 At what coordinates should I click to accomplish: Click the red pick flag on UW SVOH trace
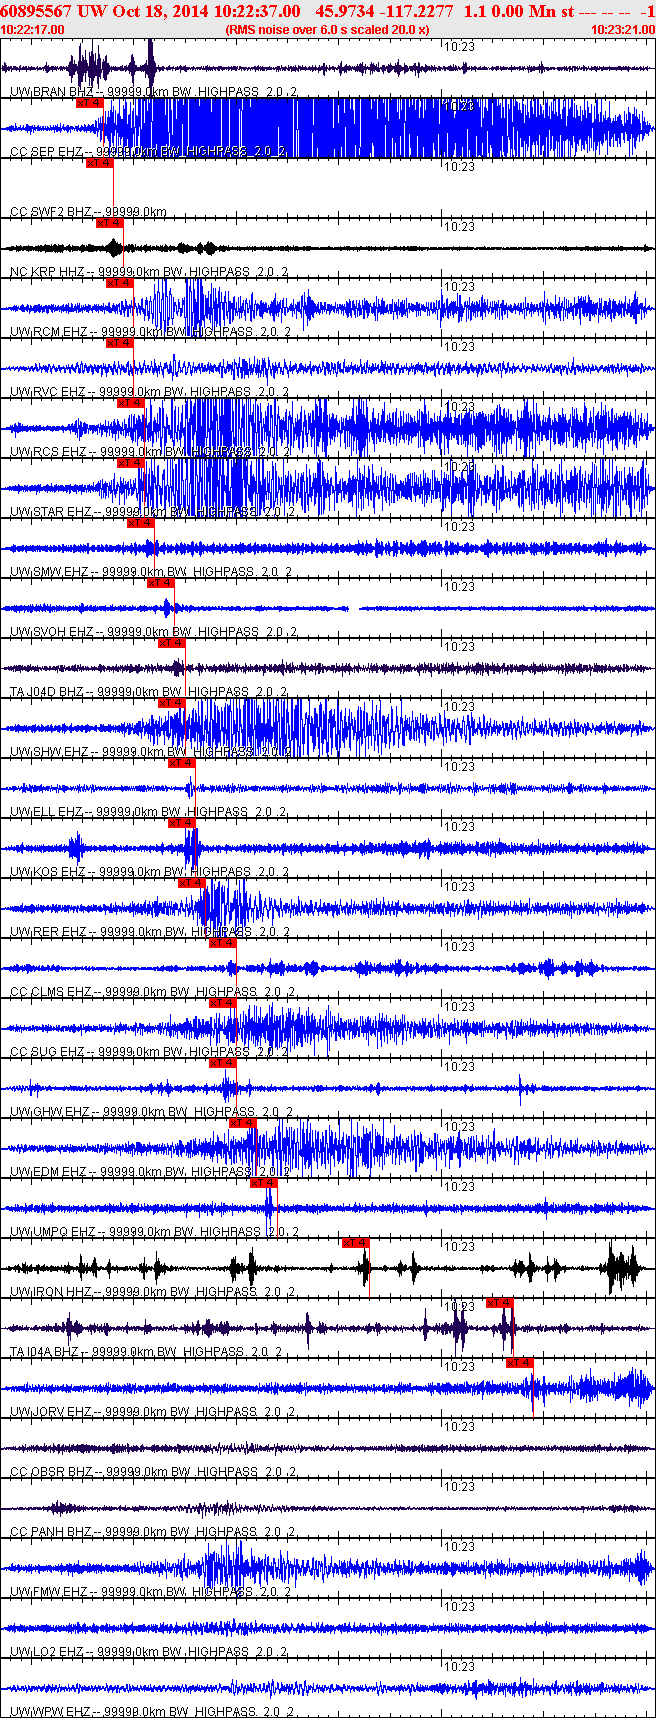[x=161, y=583]
